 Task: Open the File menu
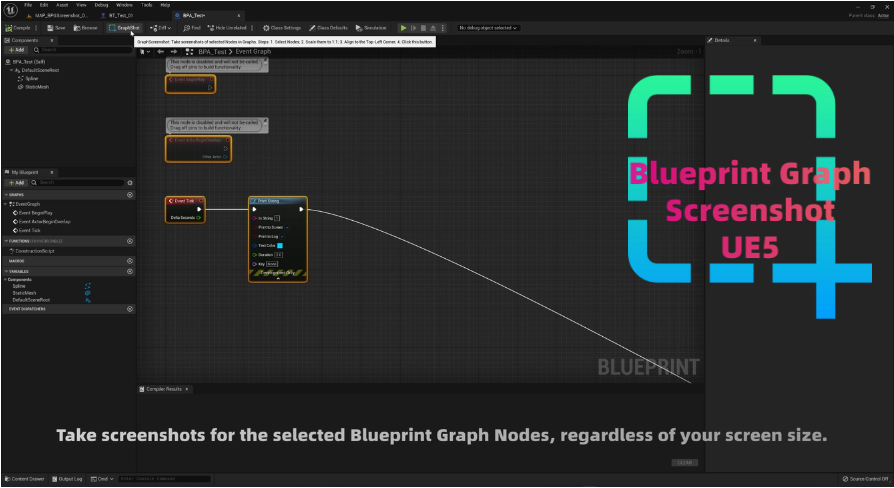[28, 5]
